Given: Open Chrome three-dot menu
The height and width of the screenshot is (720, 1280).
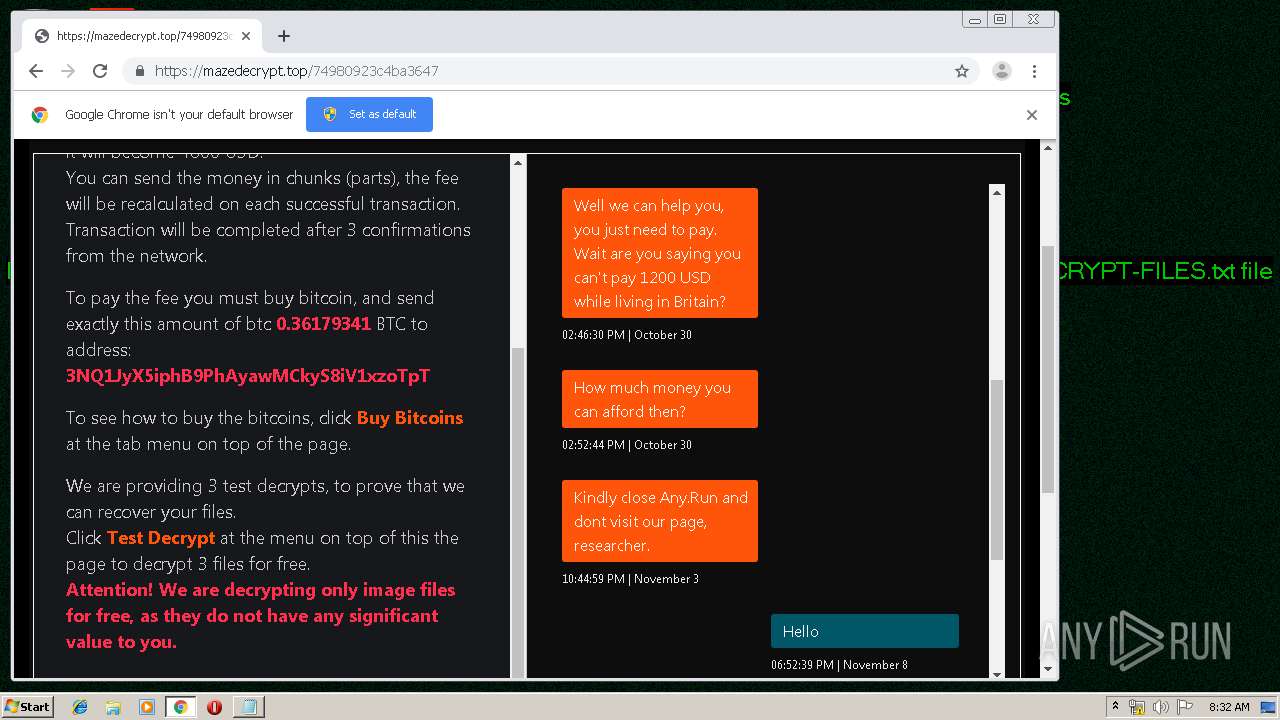Looking at the screenshot, I should tap(1034, 71).
